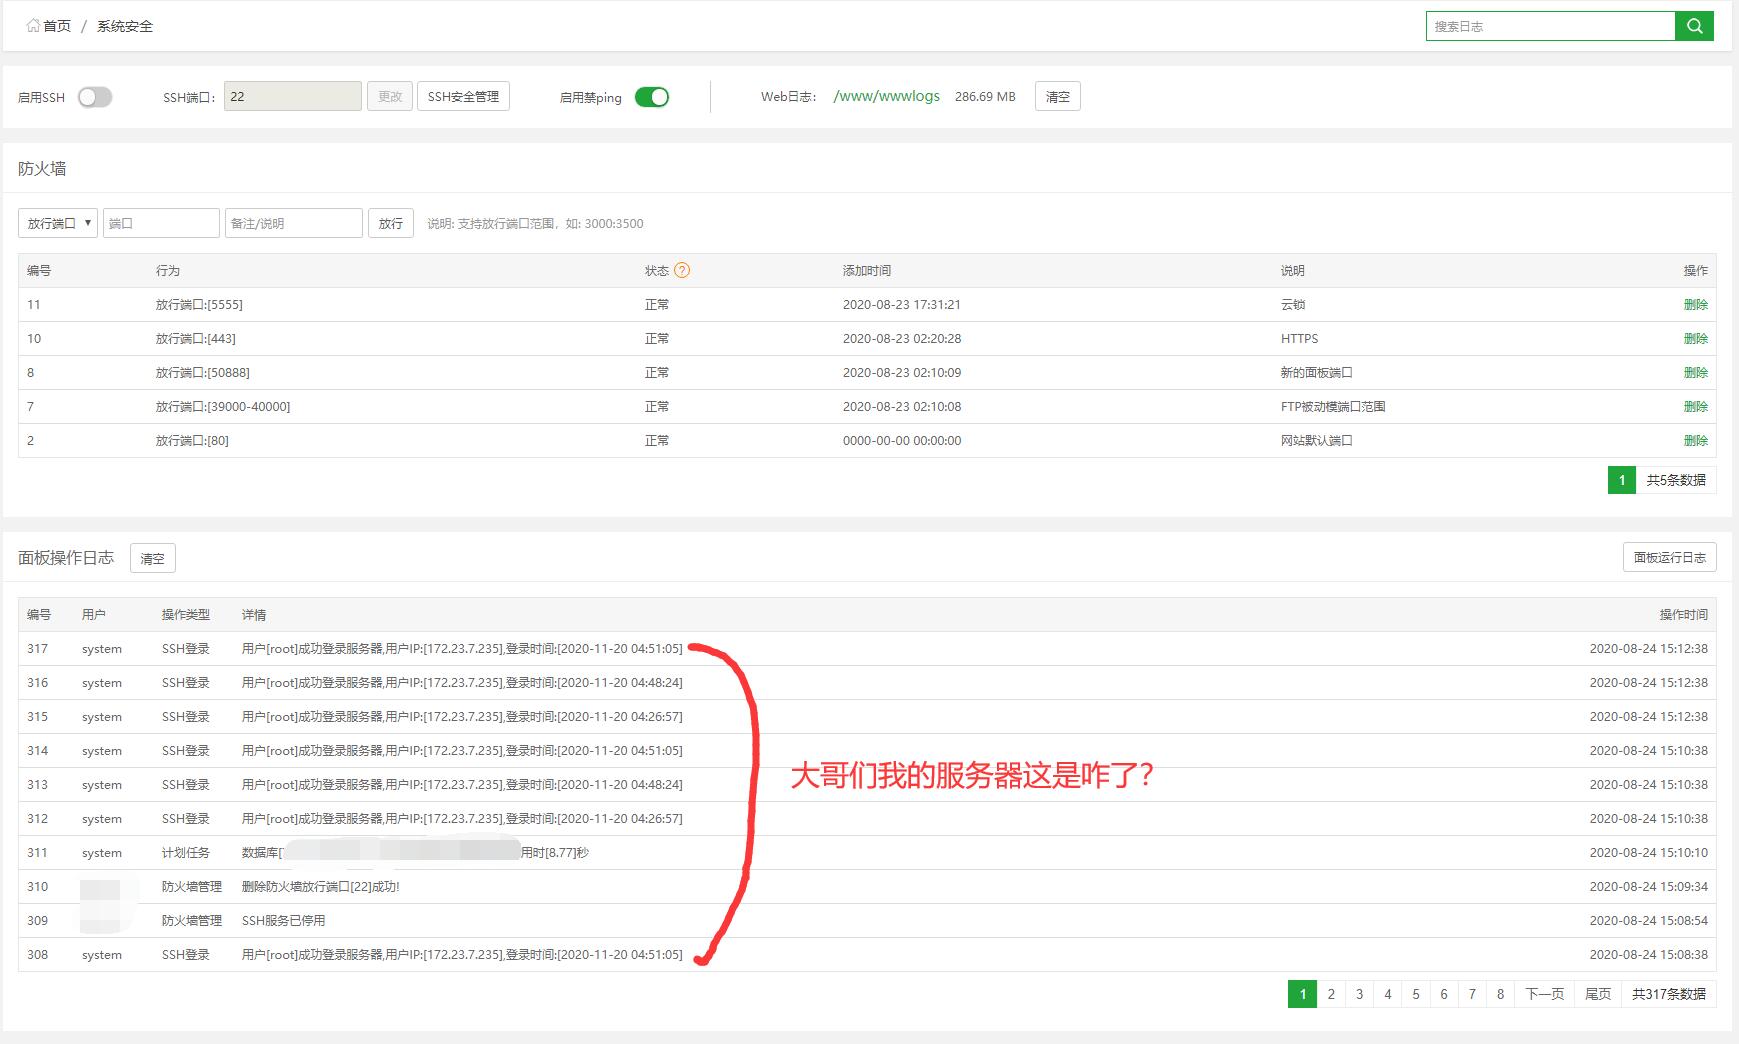Click 首页 breadcrumb link
The image size is (1739, 1044).
(x=57, y=26)
